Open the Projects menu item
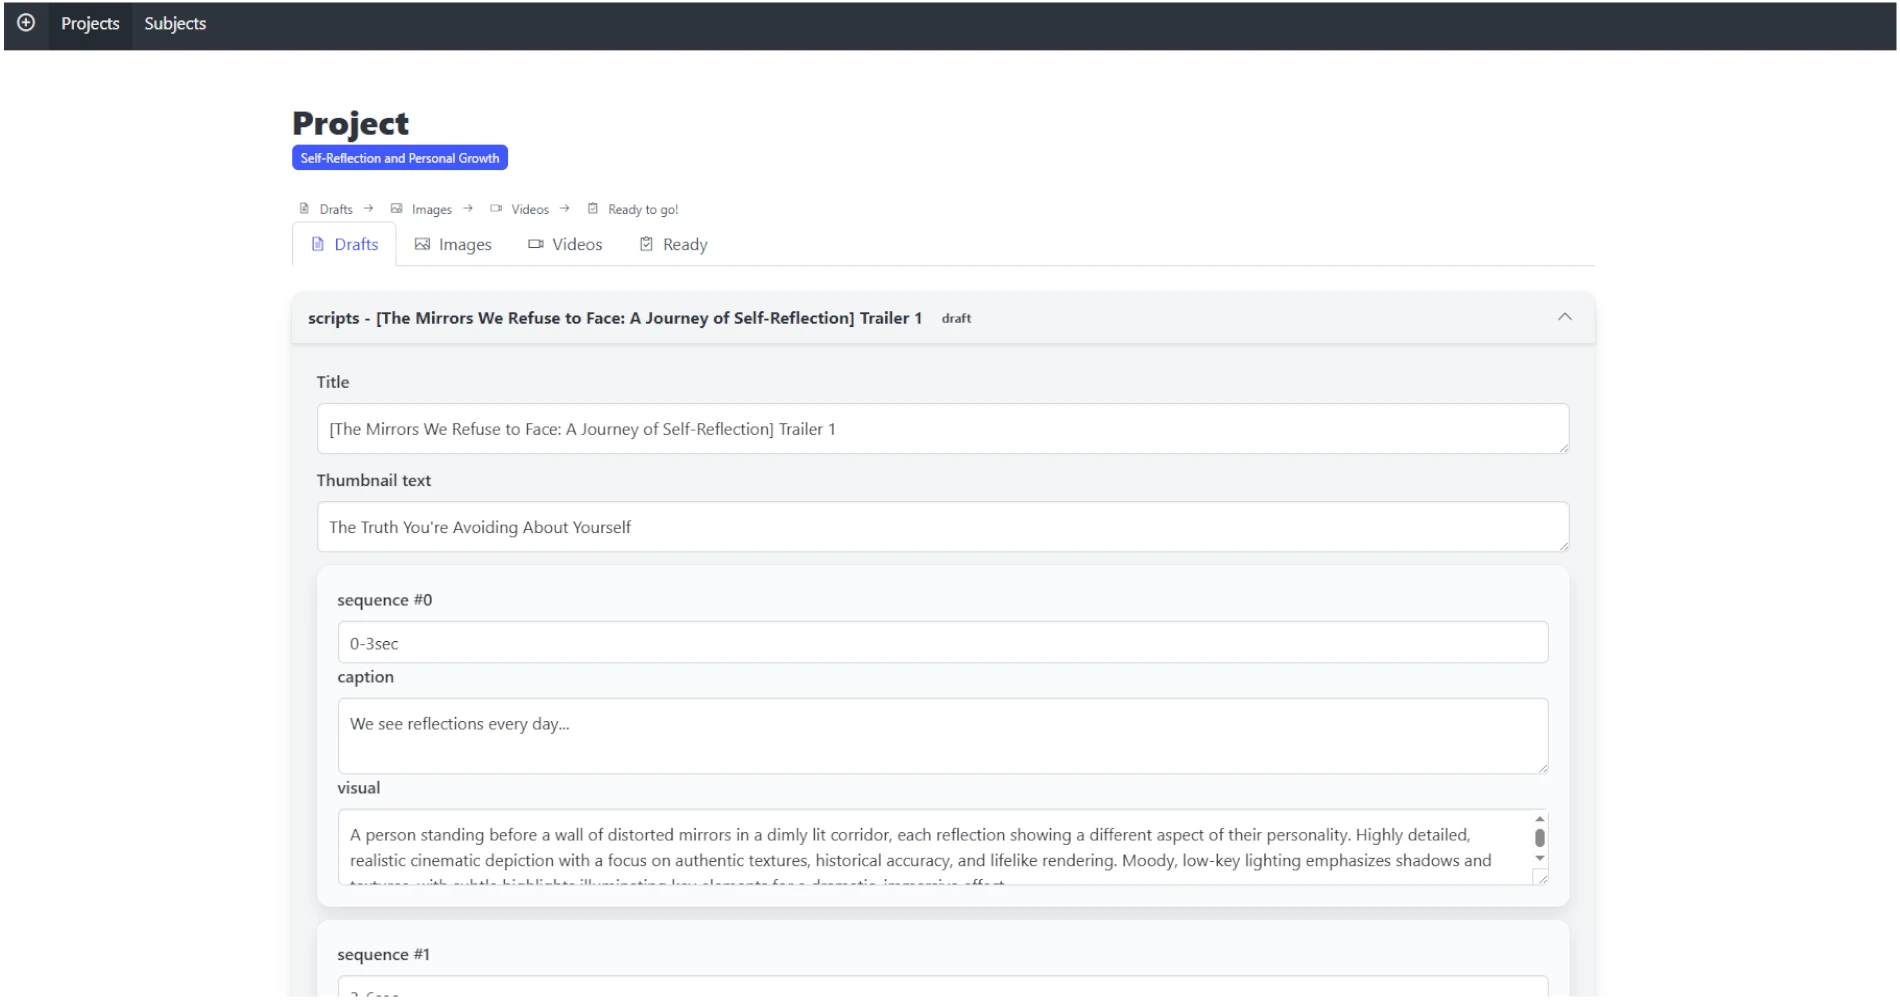The width and height of the screenshot is (1900, 1000). 90,24
